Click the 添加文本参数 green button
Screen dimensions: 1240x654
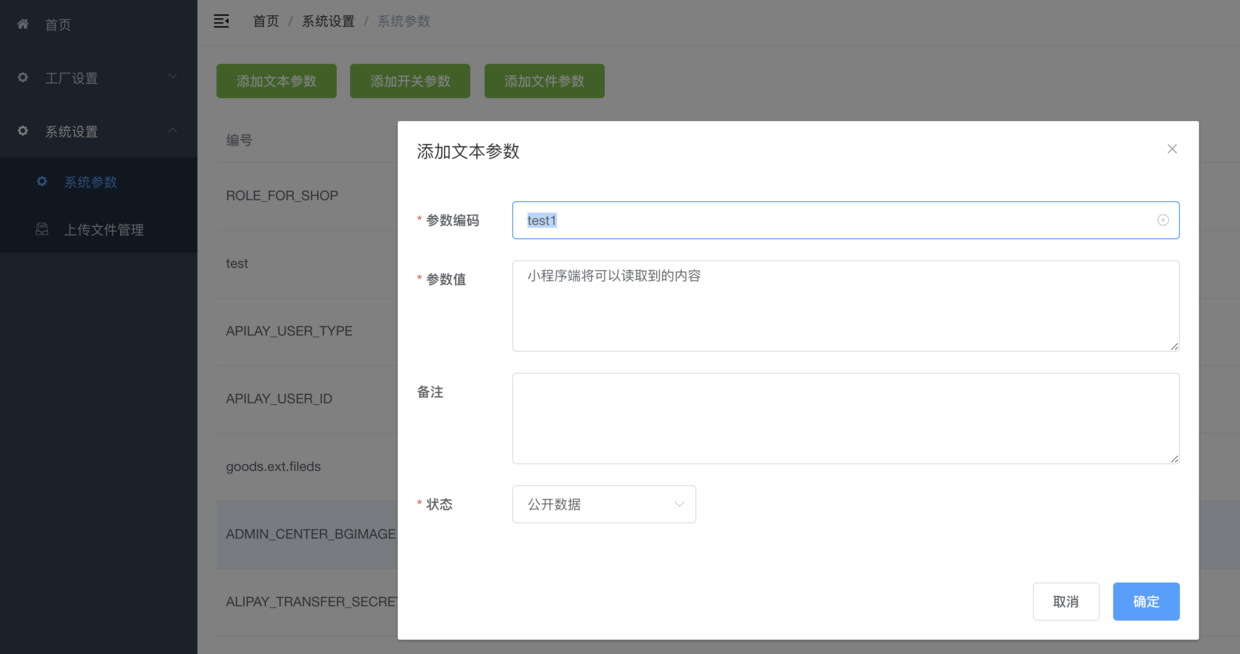[277, 81]
